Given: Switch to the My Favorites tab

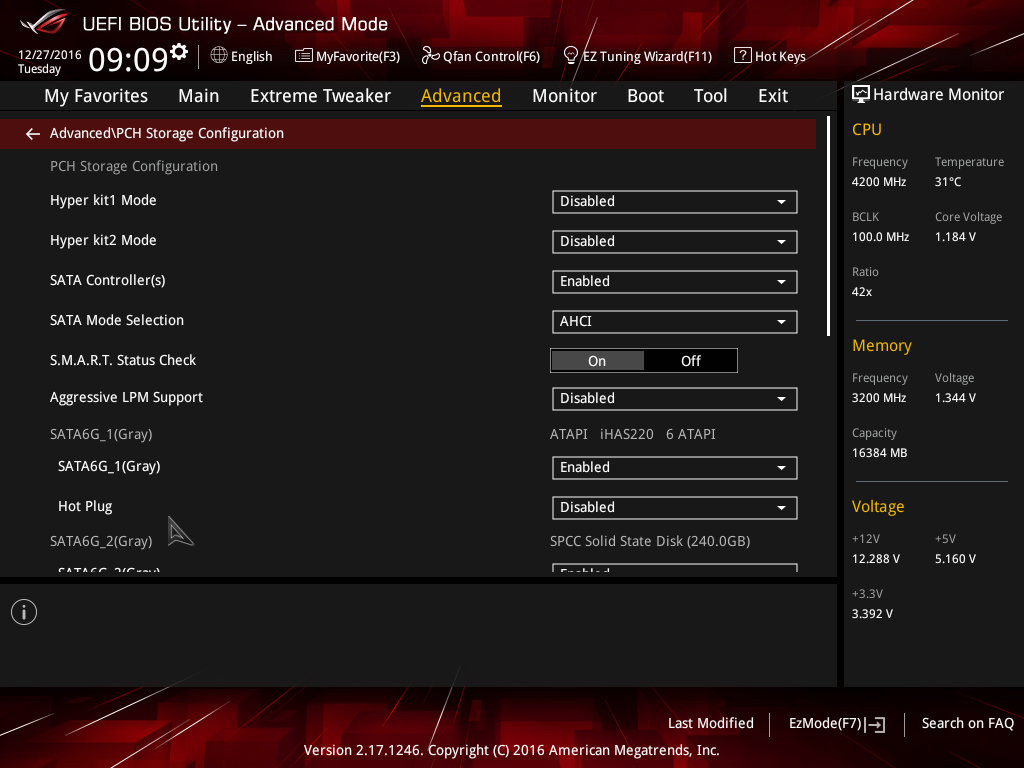Looking at the screenshot, I should click(x=96, y=96).
